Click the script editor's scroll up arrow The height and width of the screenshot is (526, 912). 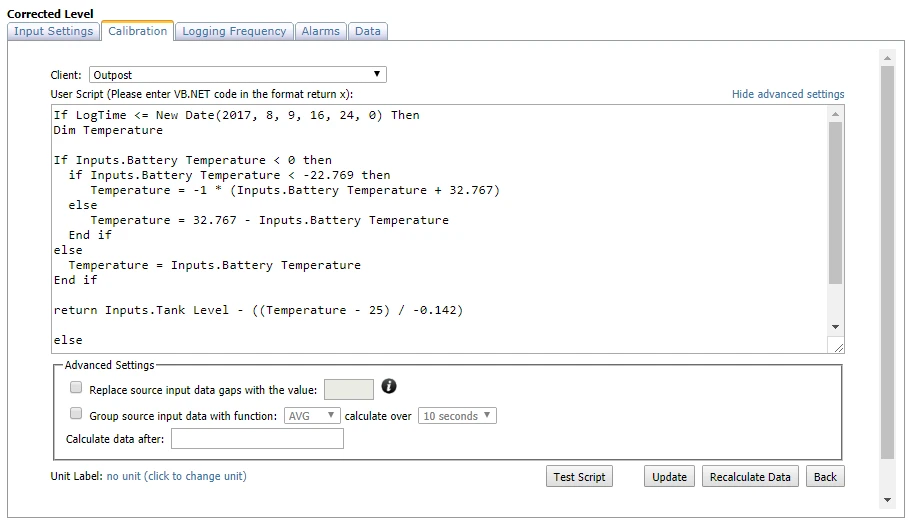836,114
